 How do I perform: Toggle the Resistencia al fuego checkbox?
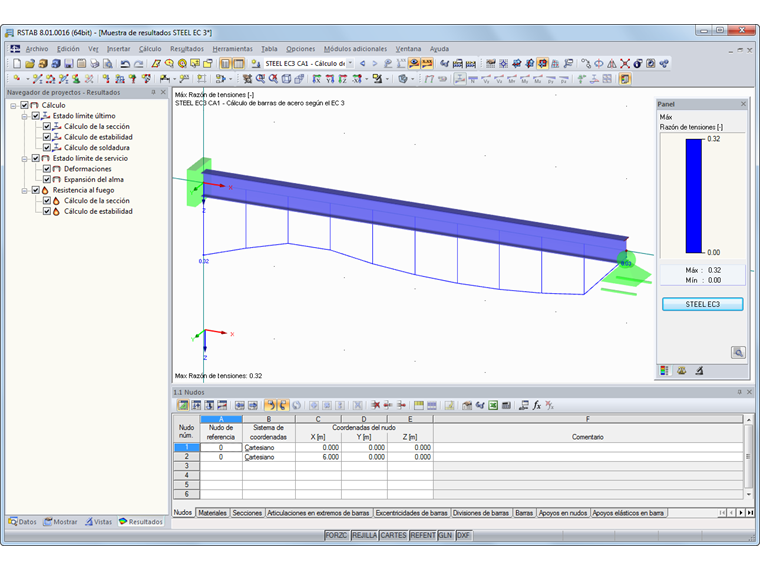(35, 190)
